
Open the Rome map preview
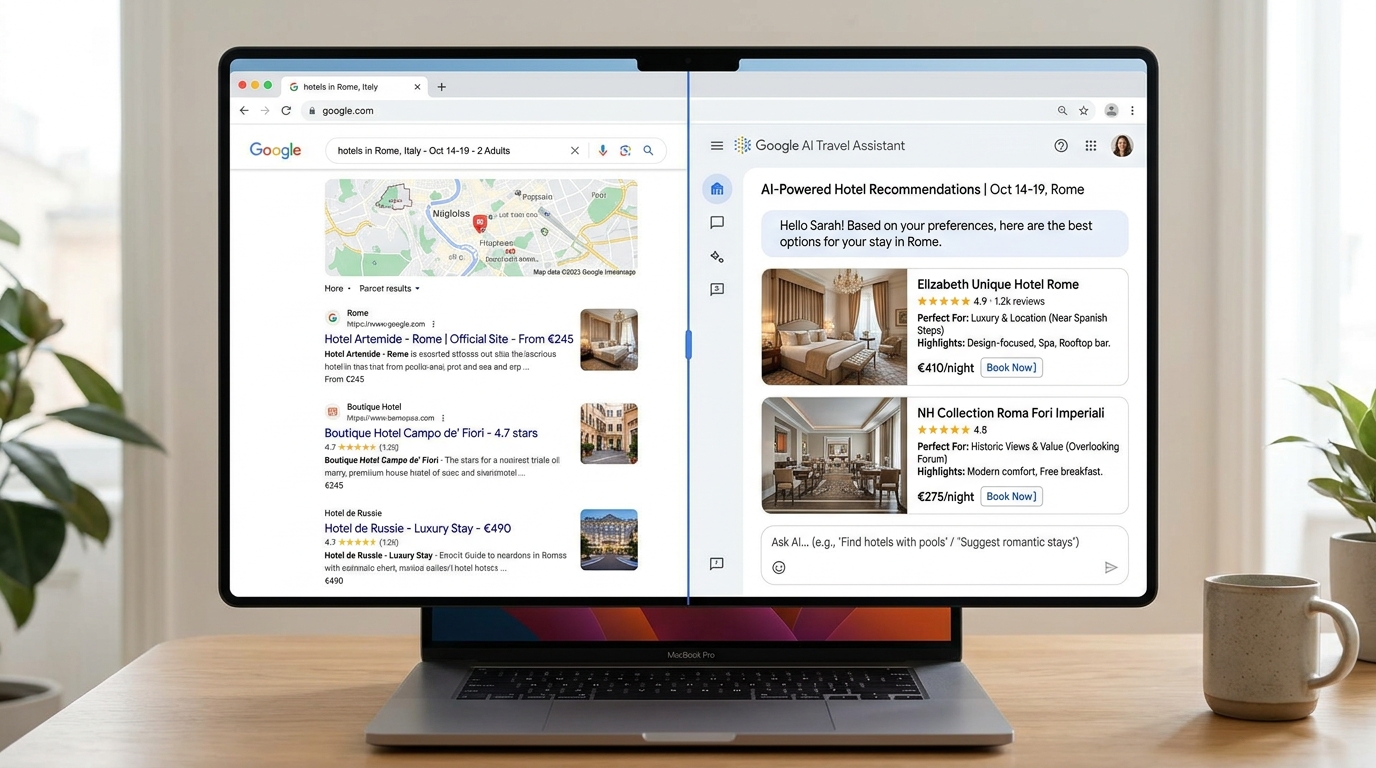(481, 228)
